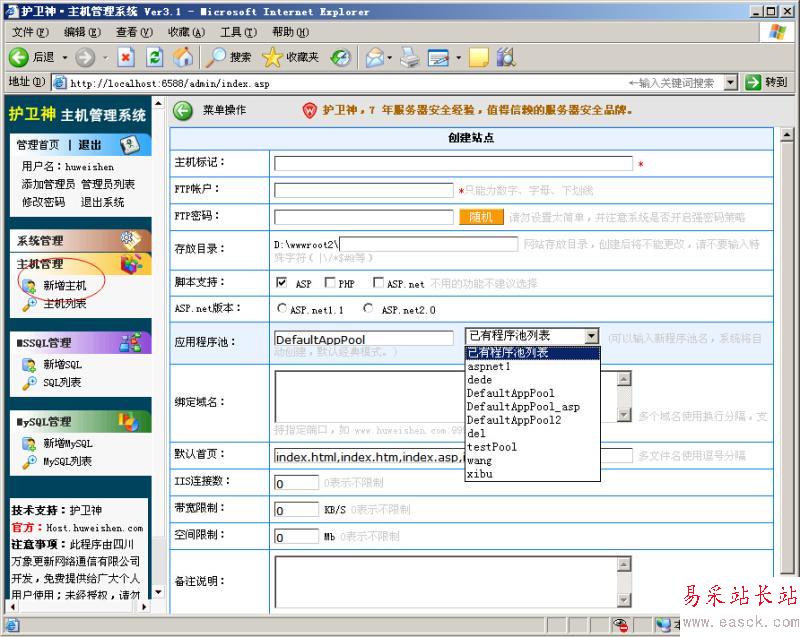Click the 新增SQL sidebar icon
800x637 pixels.
[29, 365]
